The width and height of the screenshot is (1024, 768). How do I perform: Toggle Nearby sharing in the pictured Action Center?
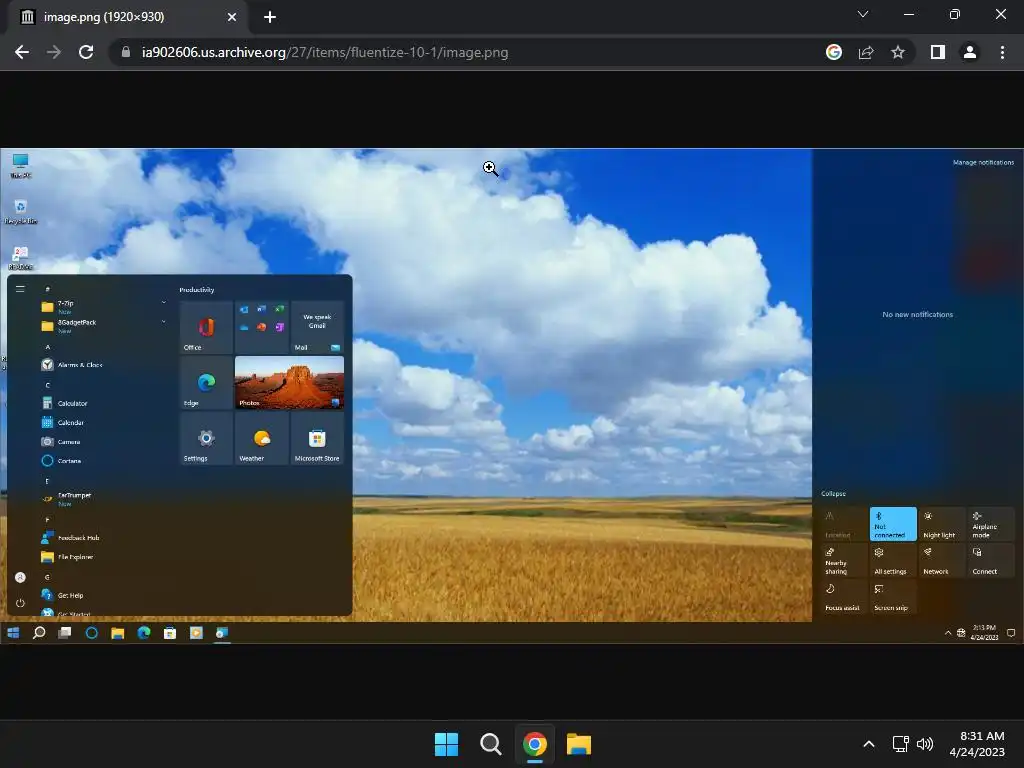tap(844, 560)
